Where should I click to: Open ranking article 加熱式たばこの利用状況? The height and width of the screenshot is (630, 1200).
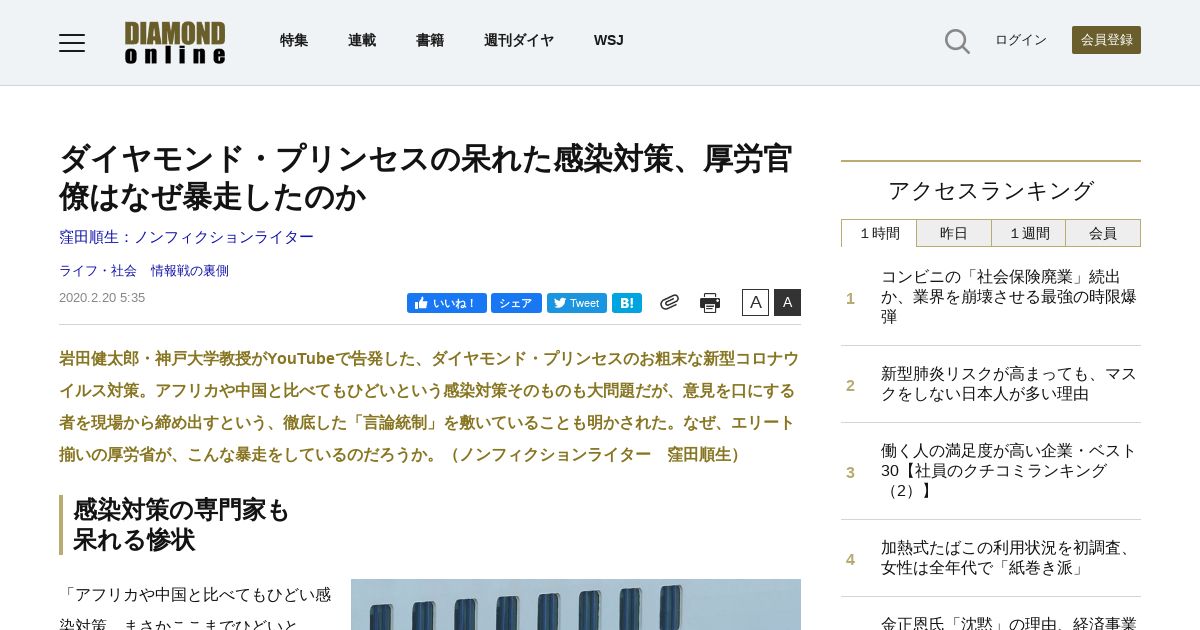pyautogui.click(x=1009, y=558)
